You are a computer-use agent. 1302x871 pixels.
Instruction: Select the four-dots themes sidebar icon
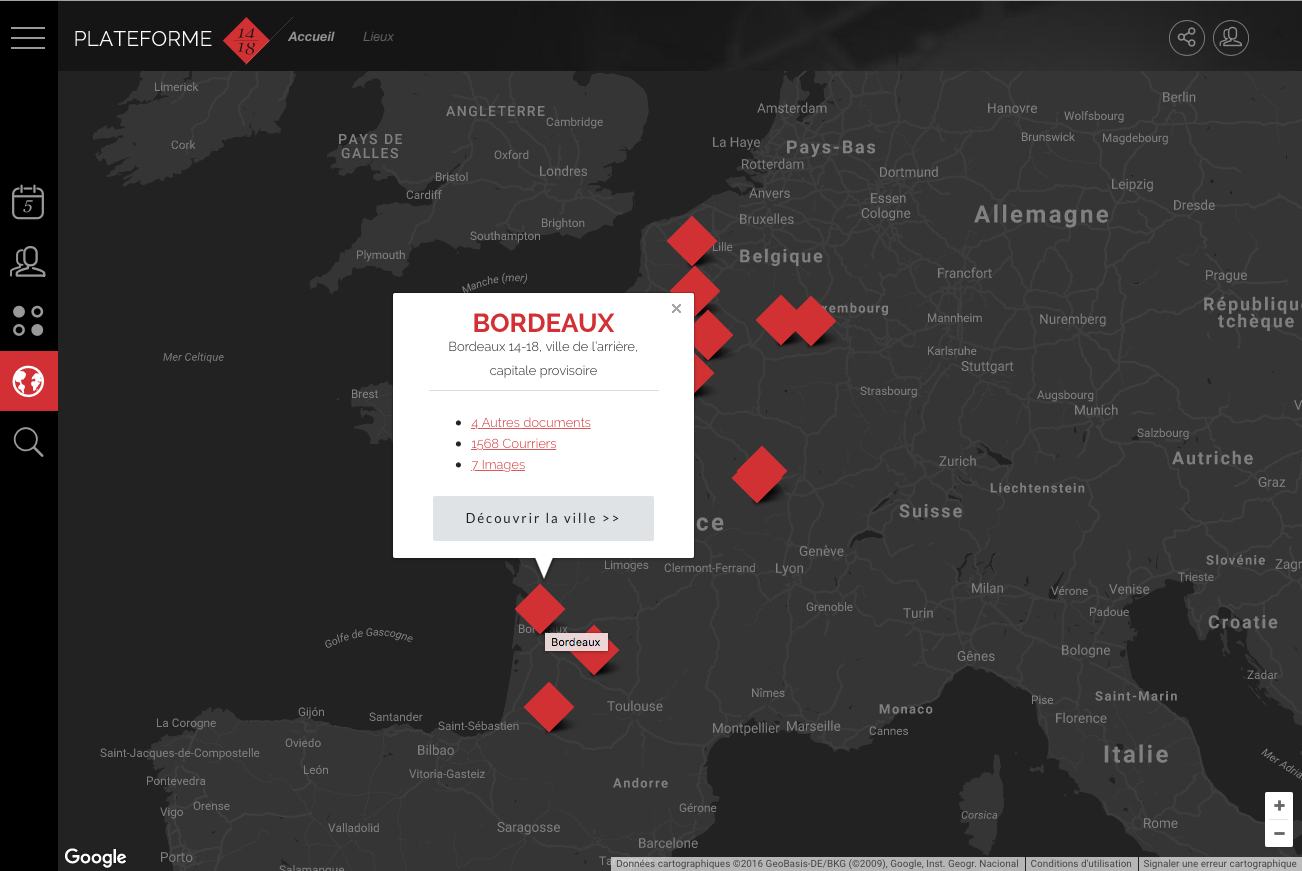click(x=28, y=321)
